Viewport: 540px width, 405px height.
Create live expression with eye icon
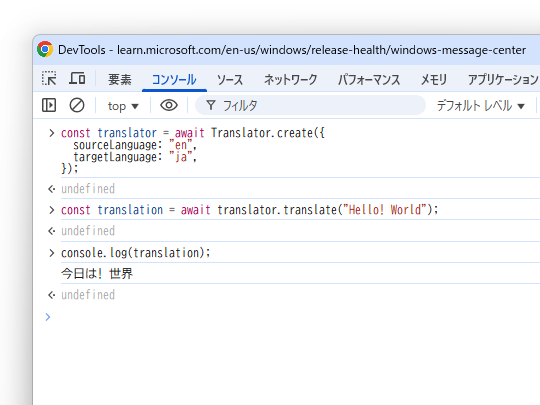click(x=169, y=105)
